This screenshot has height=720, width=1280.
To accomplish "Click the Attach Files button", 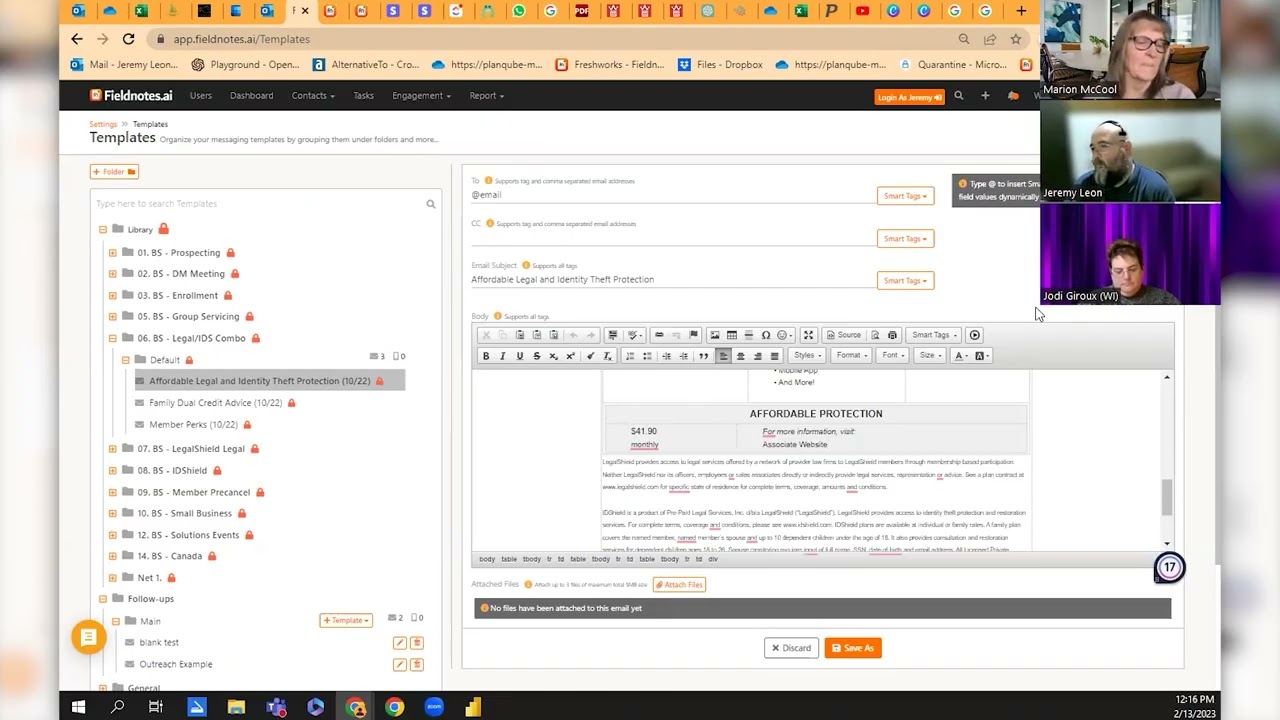I will tap(679, 584).
